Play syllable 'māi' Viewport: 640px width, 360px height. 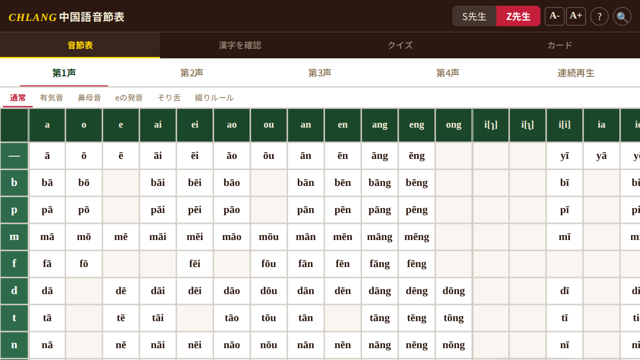(x=158, y=237)
